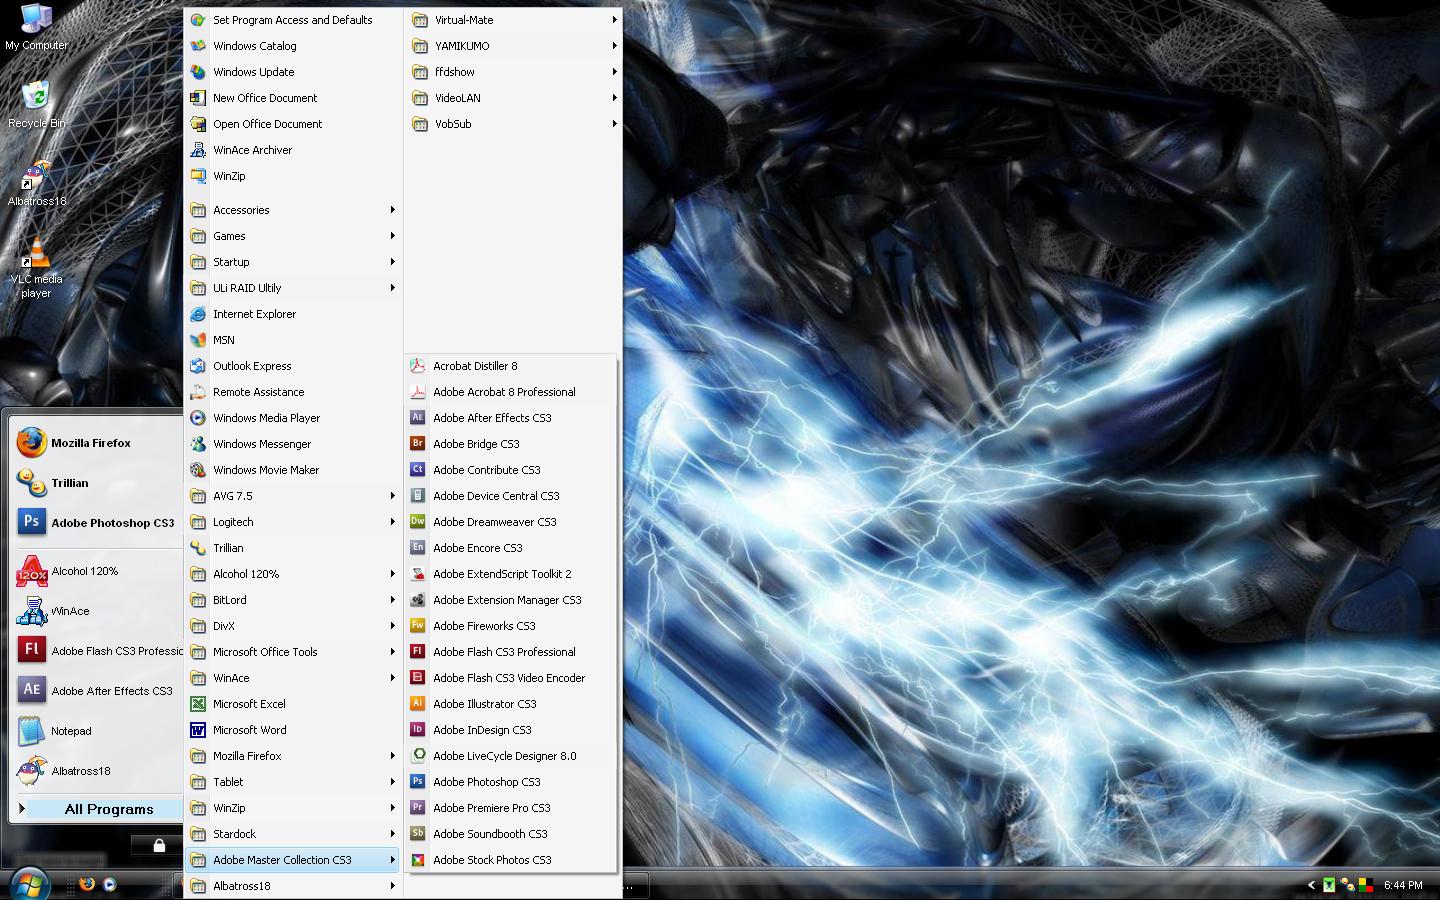Expand the Startup submenu

tap(294, 262)
